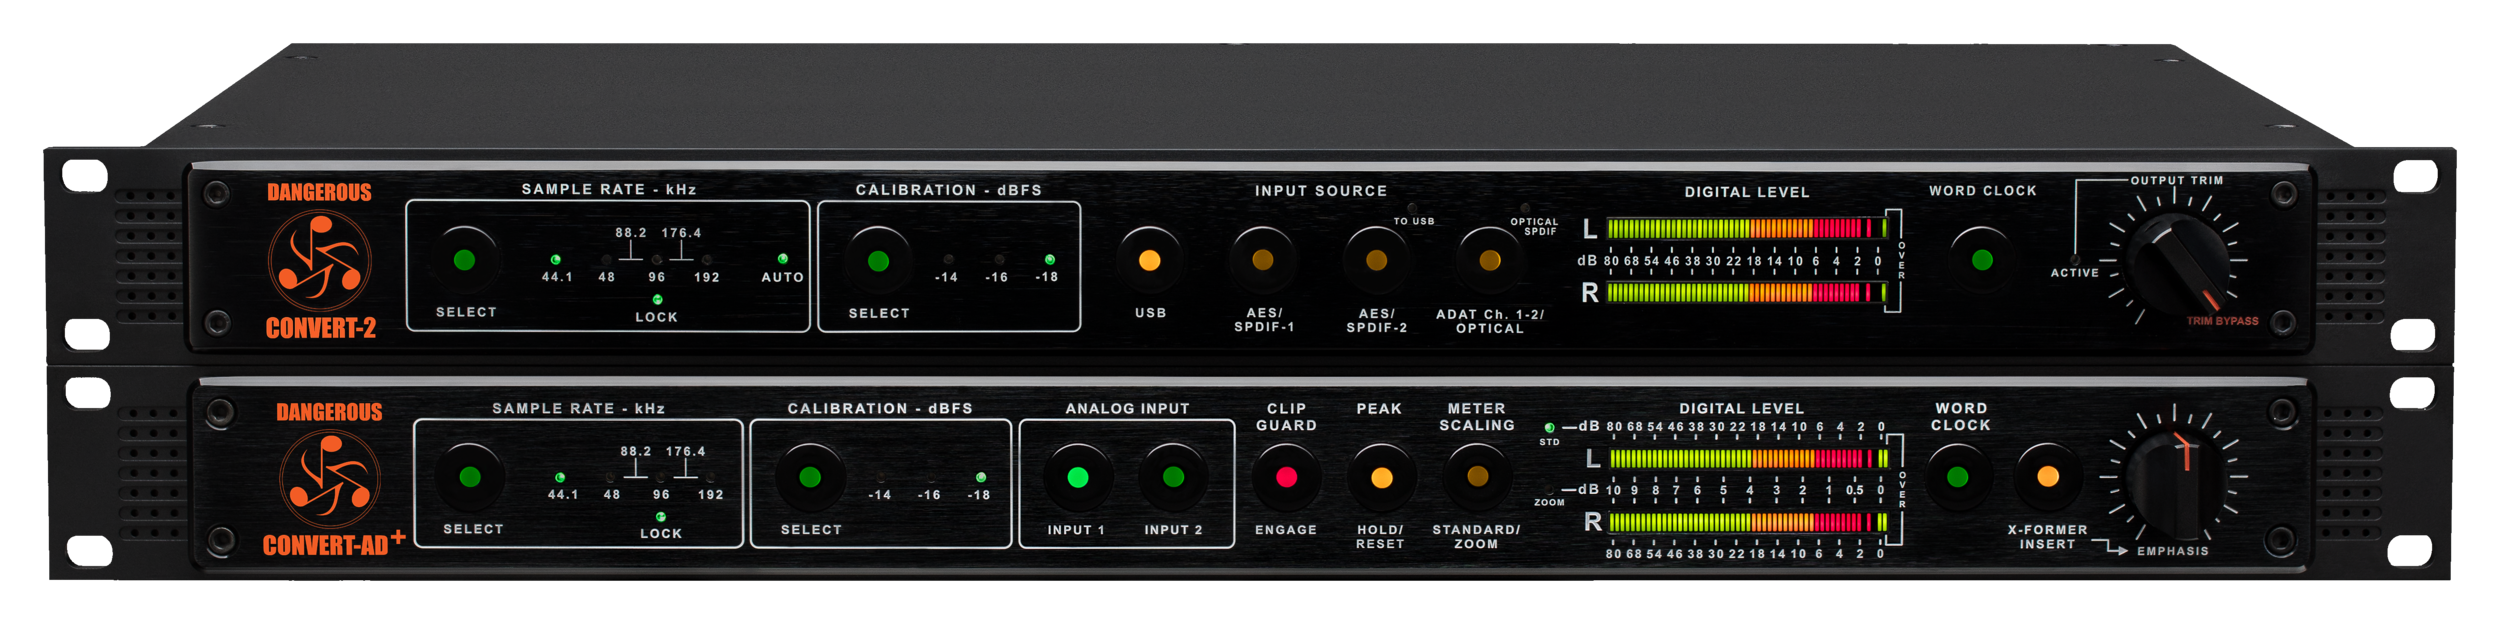Click the STD meter scale LED

point(1549,428)
